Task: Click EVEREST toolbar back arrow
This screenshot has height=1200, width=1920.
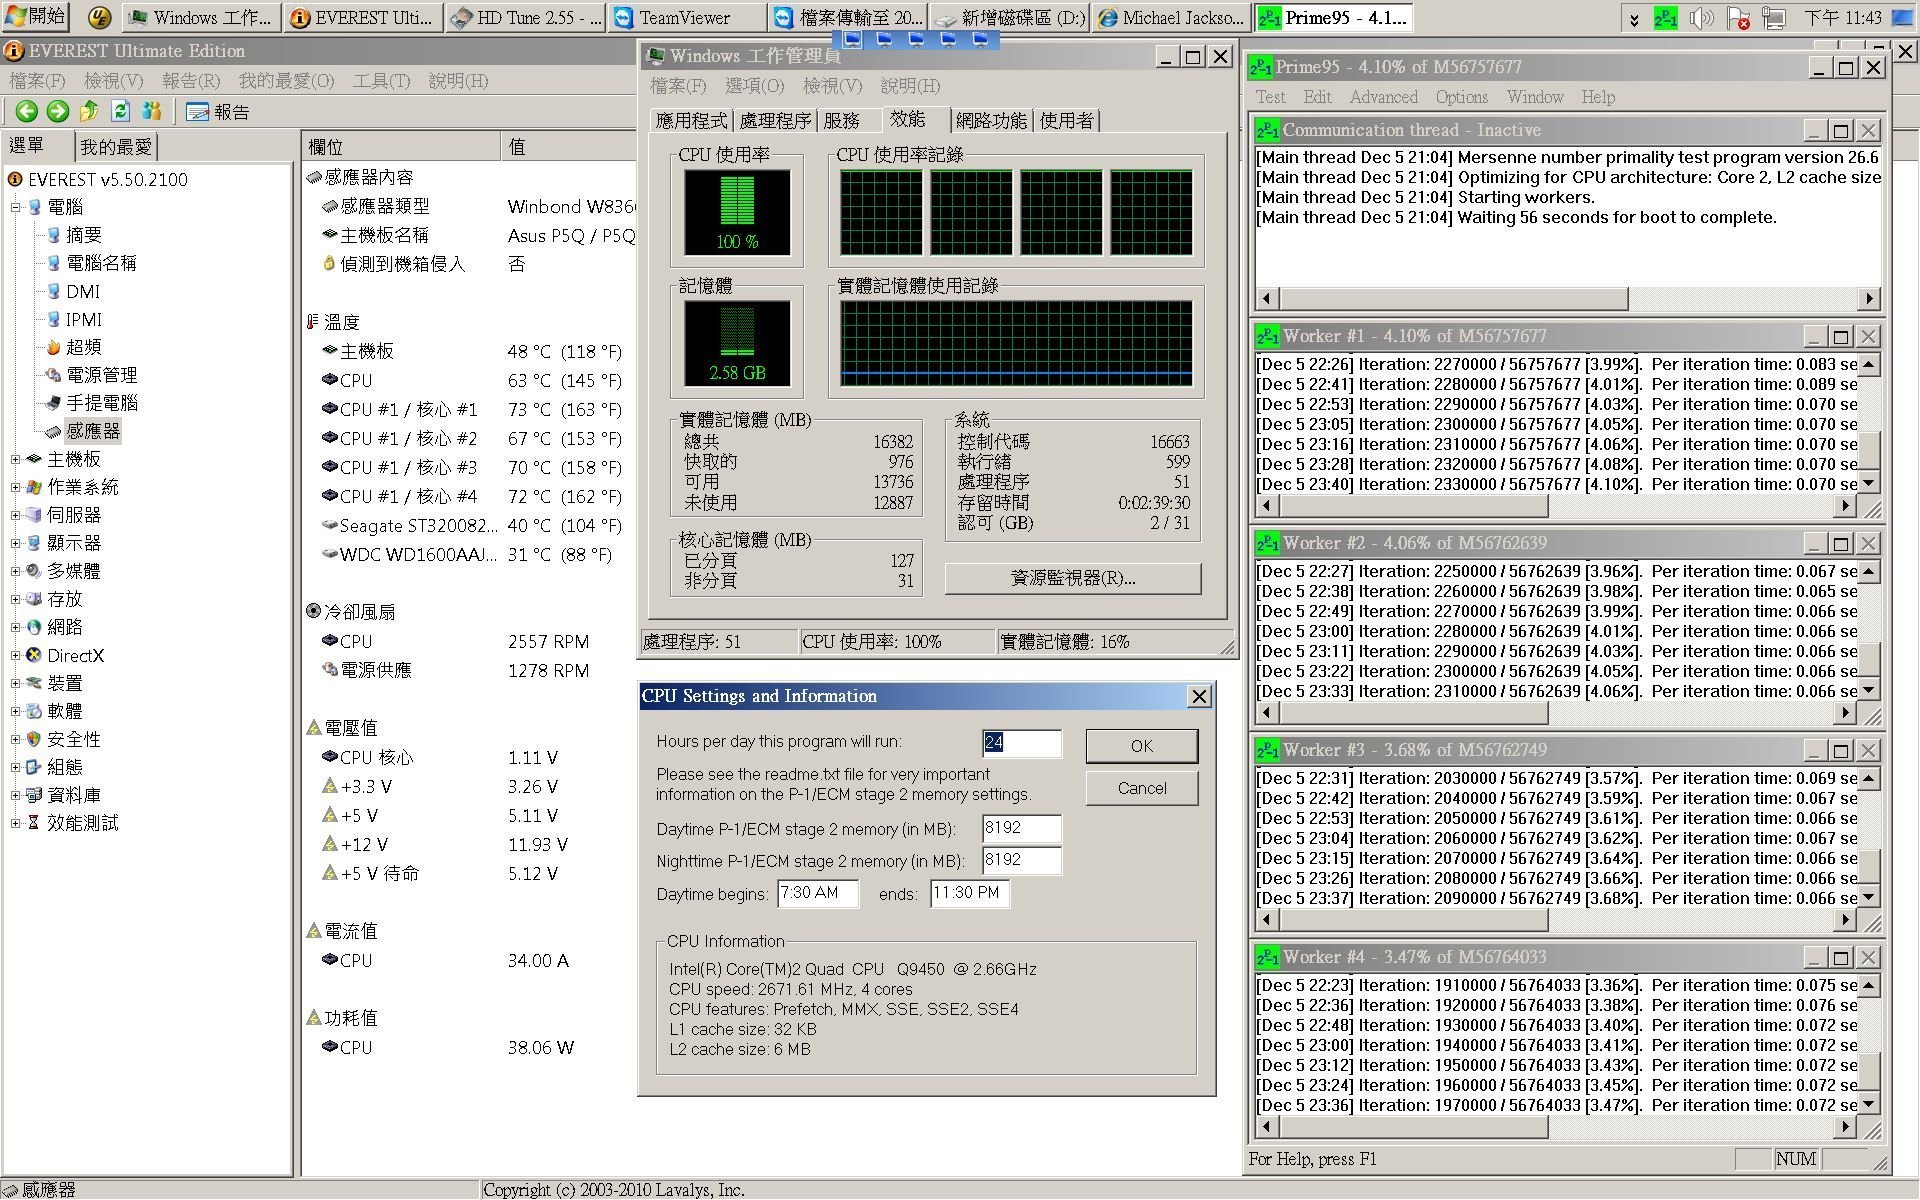Action: (27, 112)
